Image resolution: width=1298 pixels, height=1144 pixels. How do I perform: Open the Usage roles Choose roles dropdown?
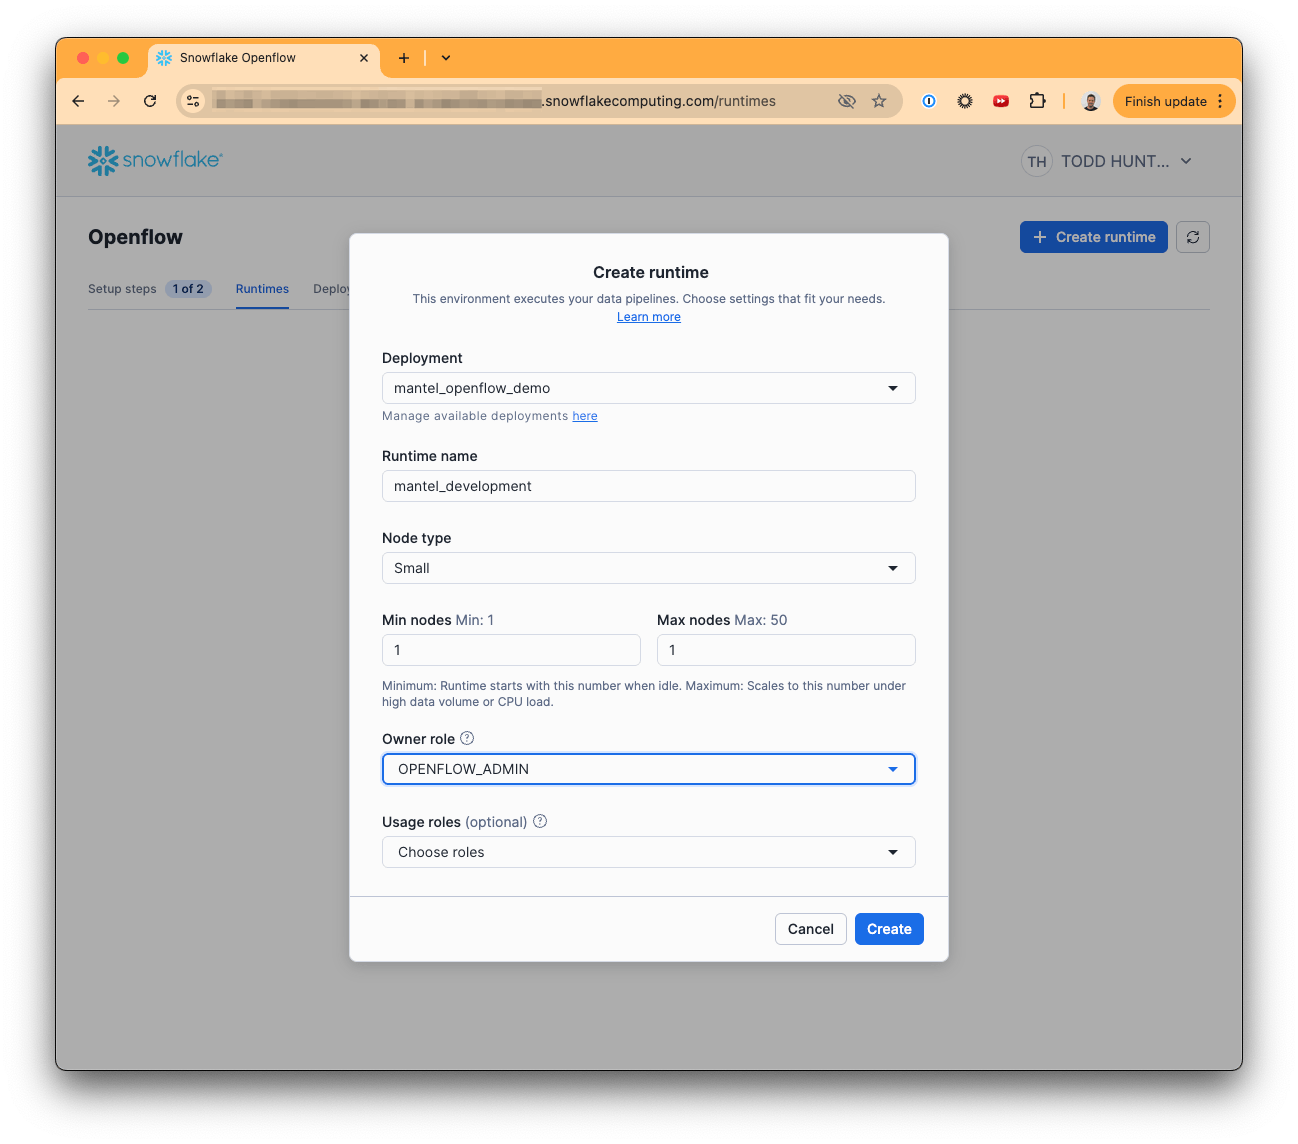[649, 852]
